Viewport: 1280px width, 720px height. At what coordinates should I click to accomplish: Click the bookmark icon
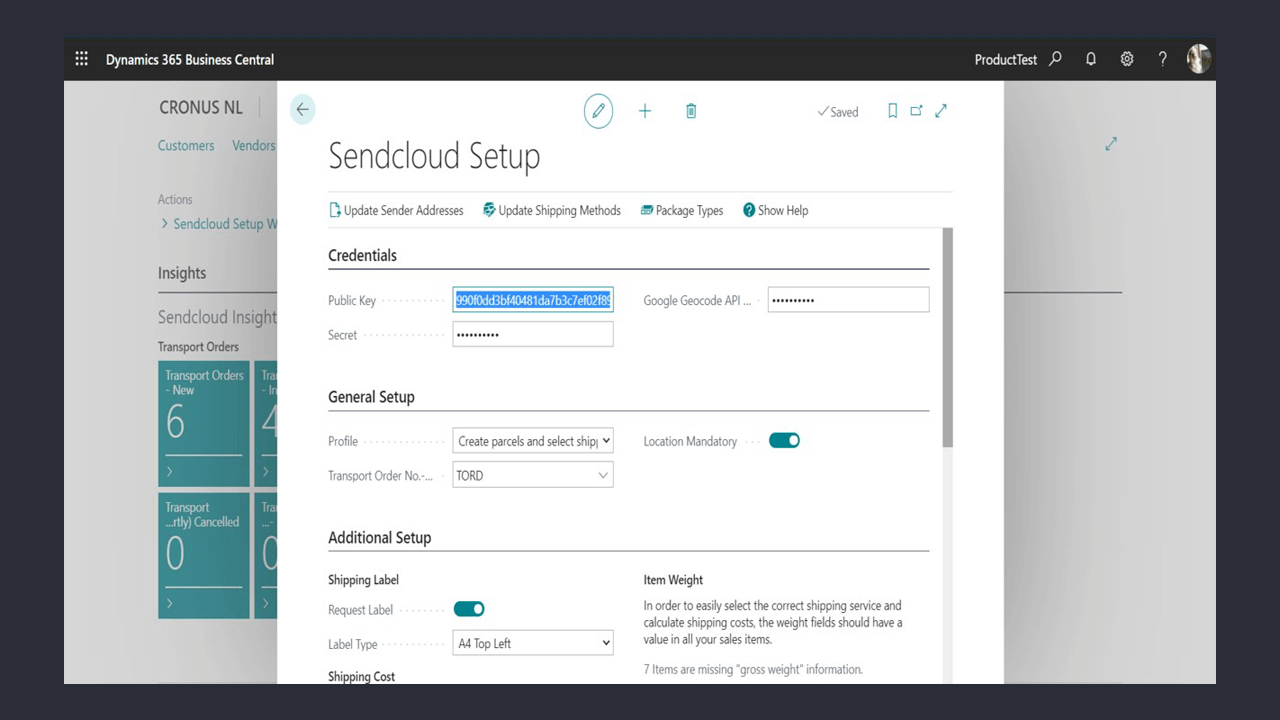click(893, 111)
